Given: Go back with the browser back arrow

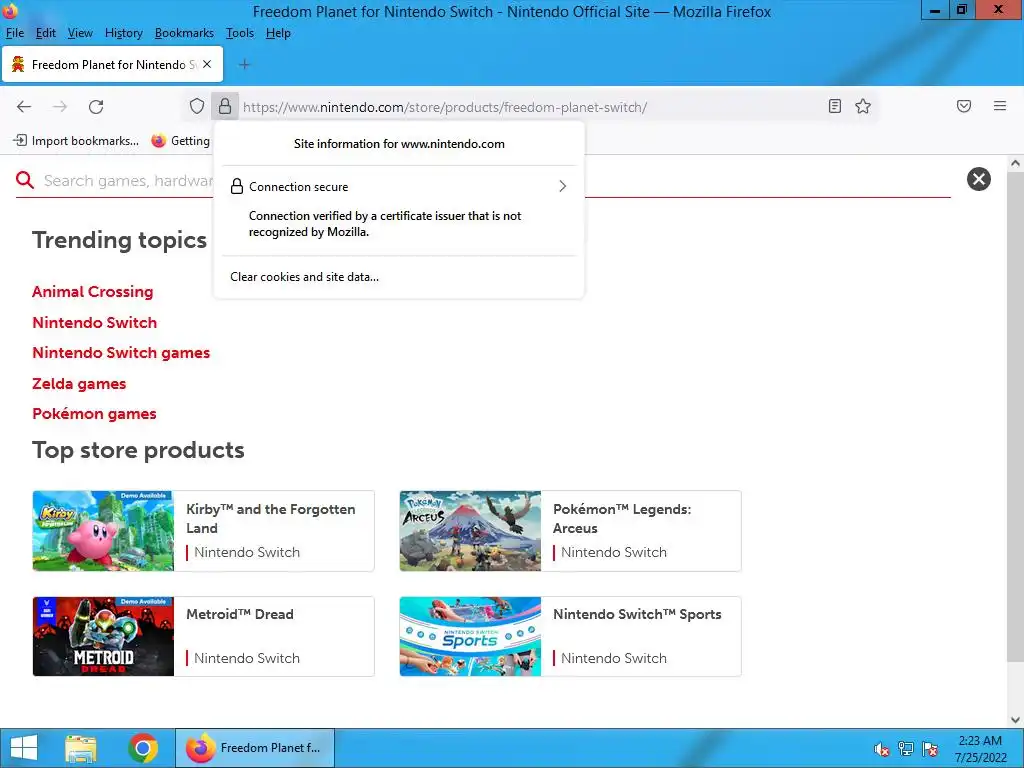Looking at the screenshot, I should point(24,106).
